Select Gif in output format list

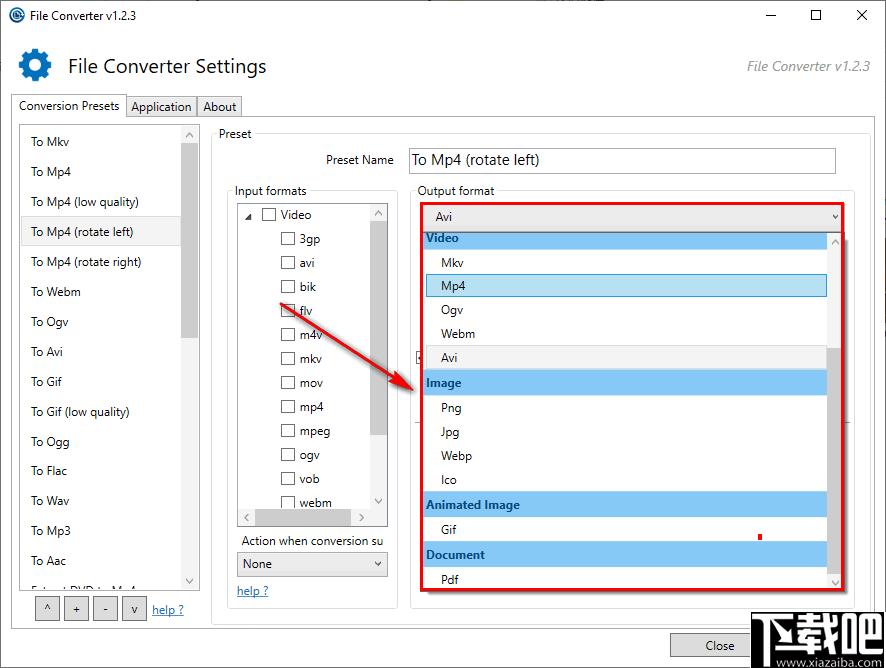coord(626,530)
